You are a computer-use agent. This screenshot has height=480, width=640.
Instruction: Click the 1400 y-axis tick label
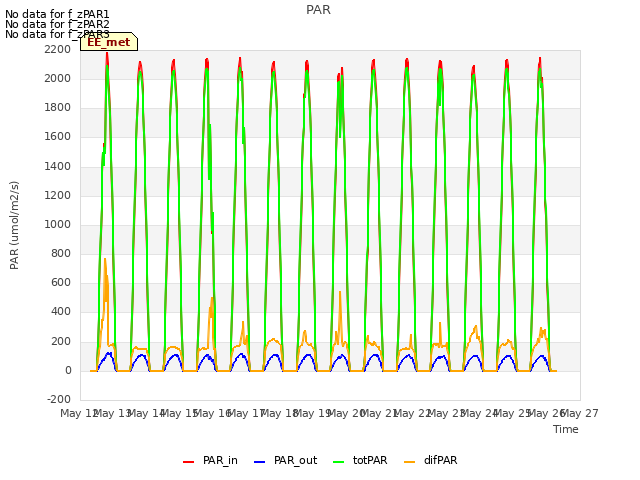(x=58, y=166)
